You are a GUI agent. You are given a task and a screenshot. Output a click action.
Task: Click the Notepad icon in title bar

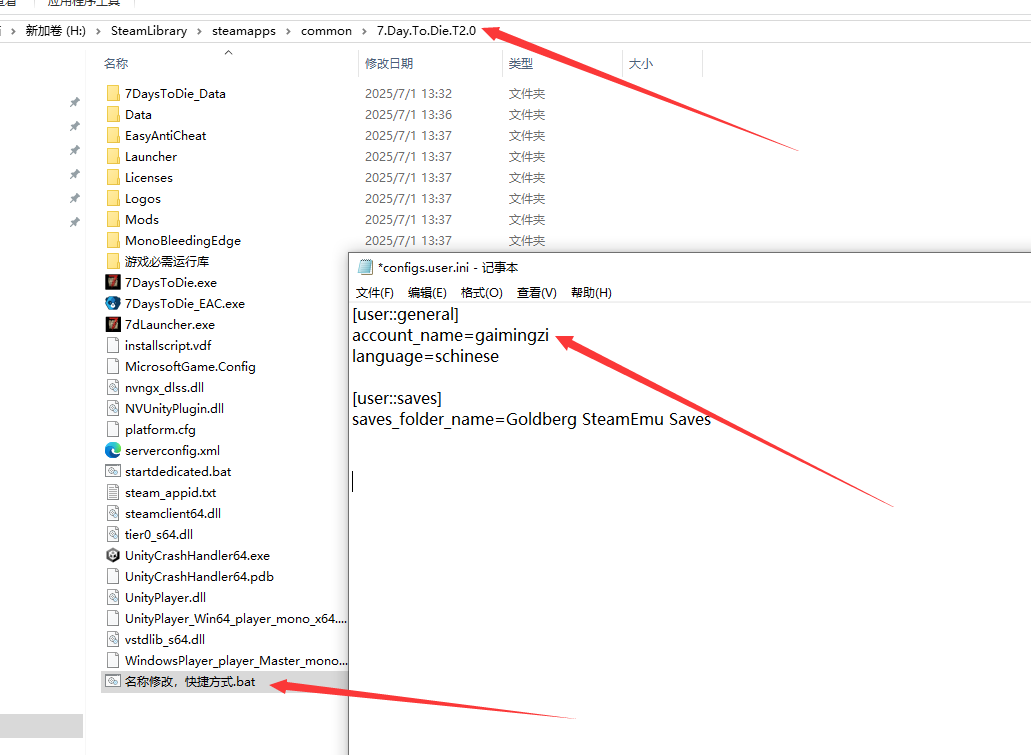[365, 267]
